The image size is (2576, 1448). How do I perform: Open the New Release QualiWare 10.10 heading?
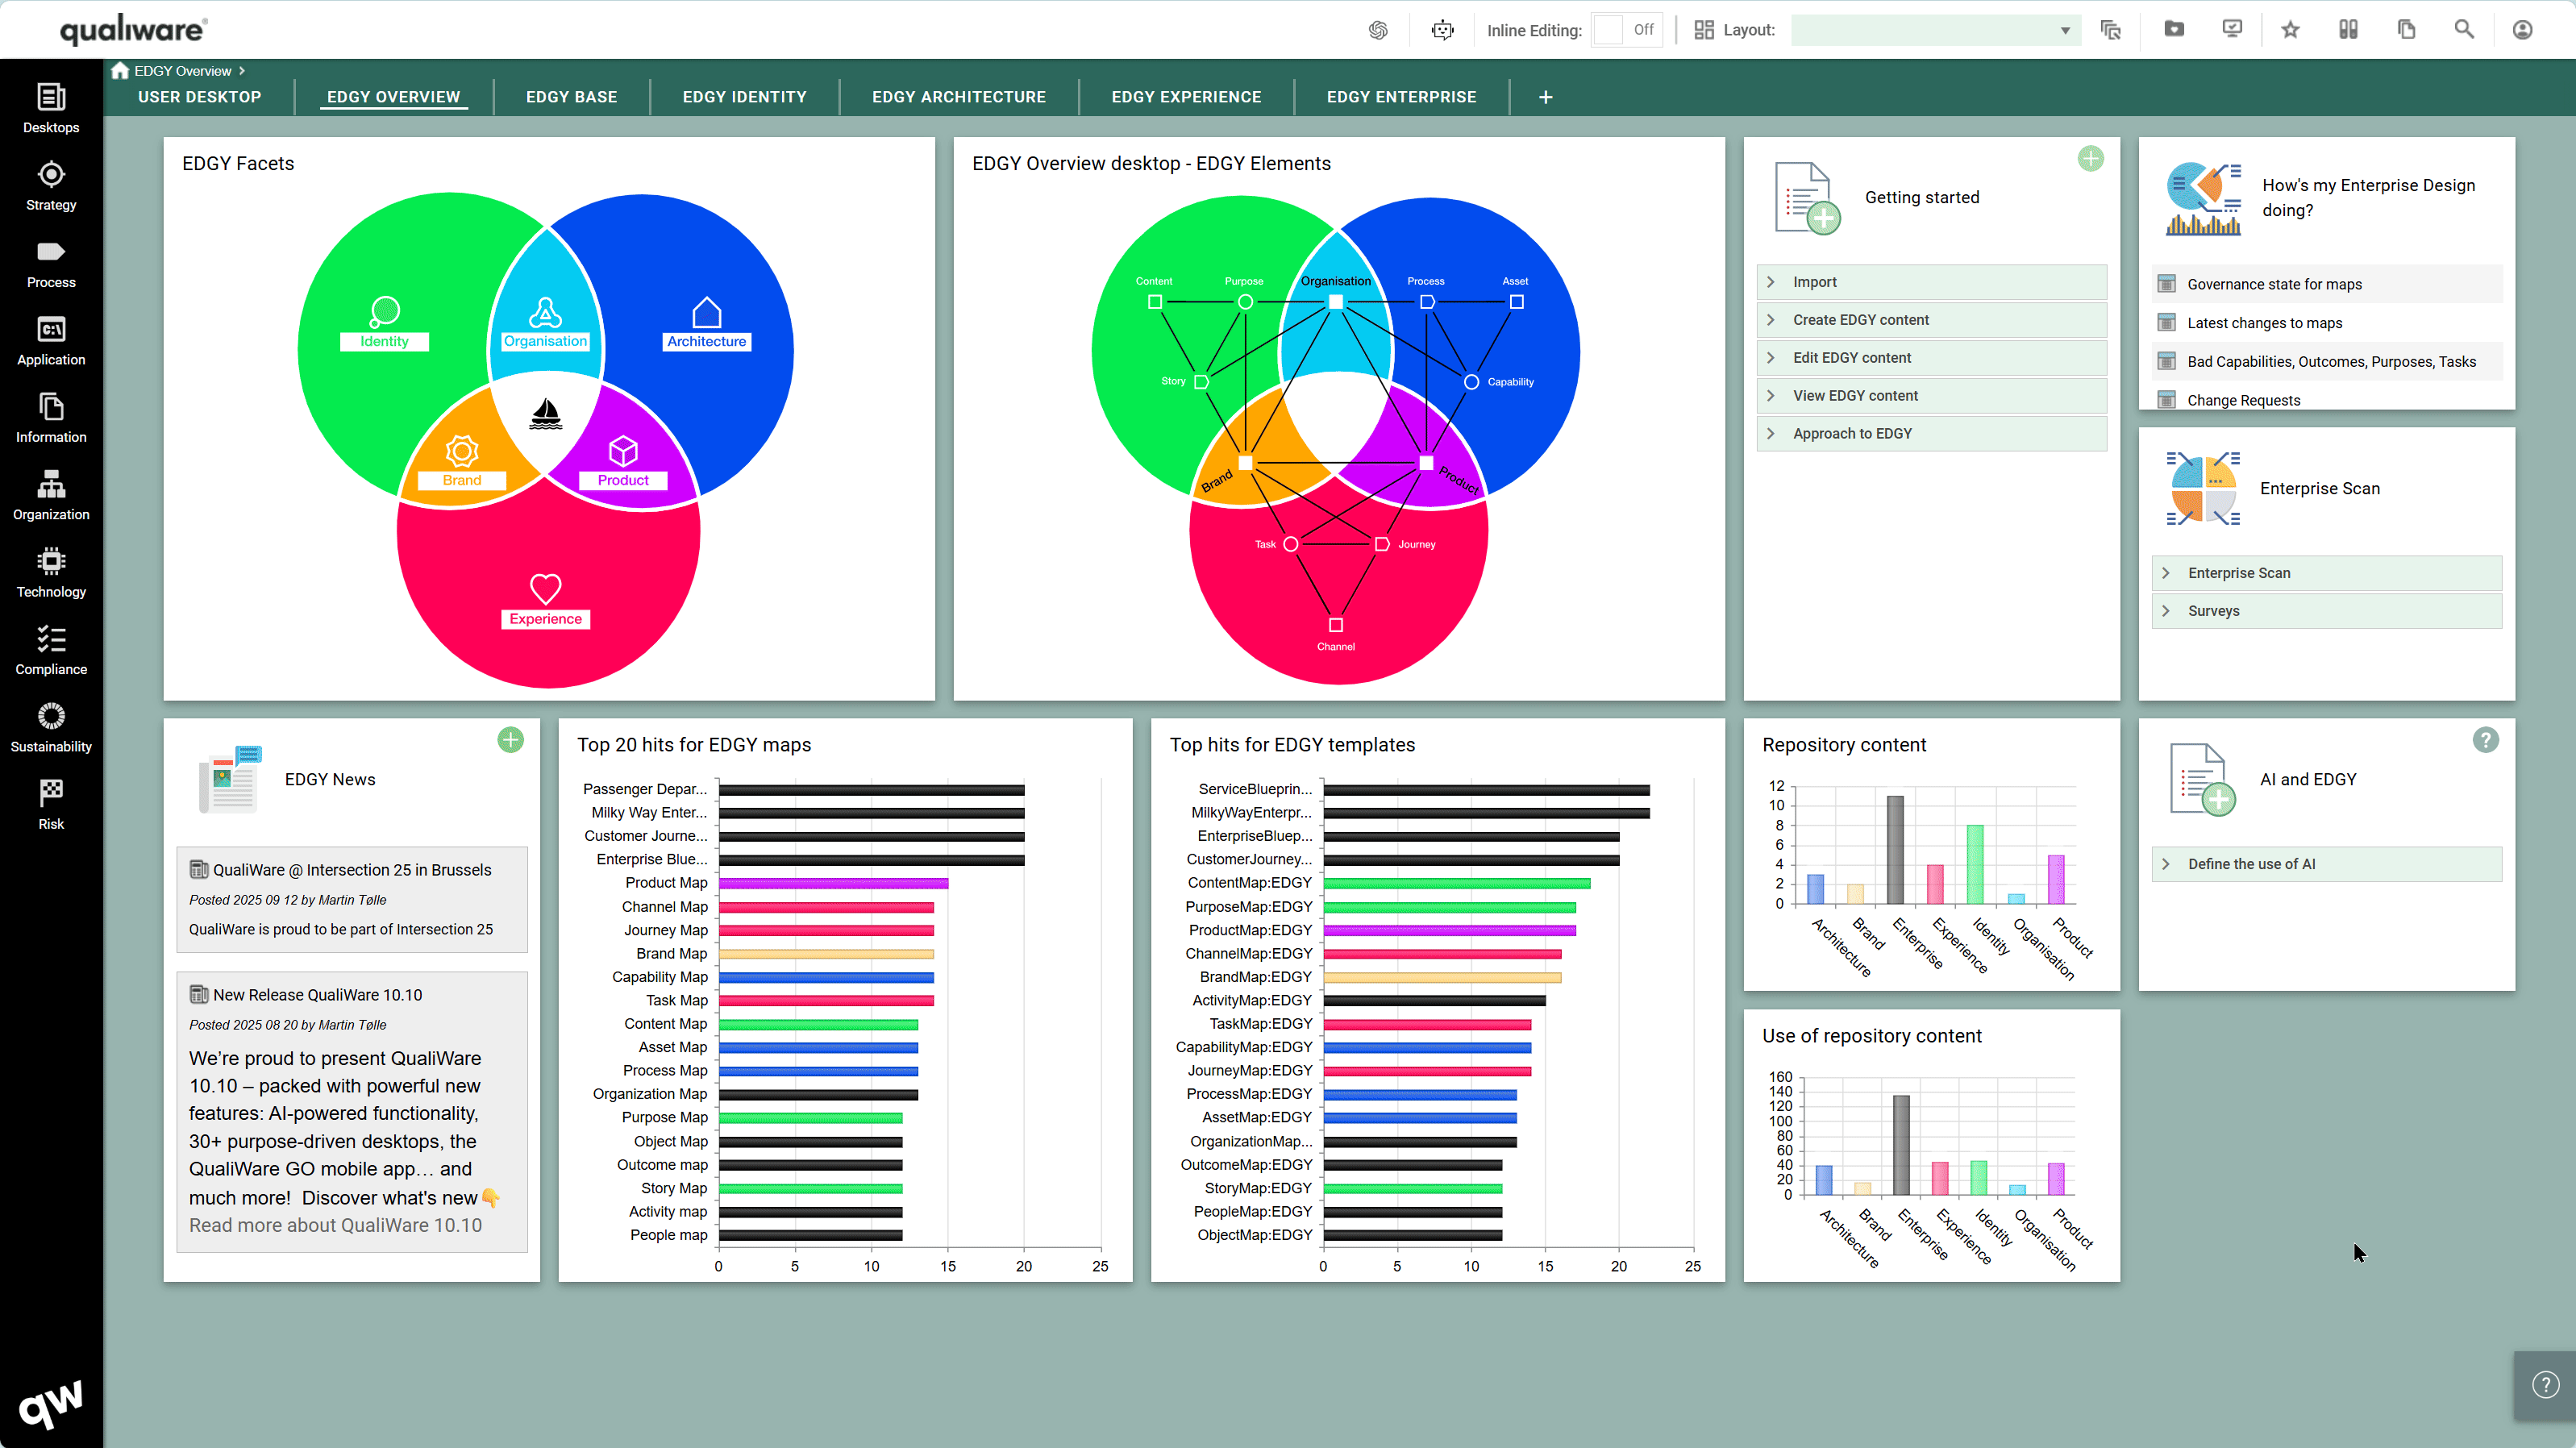[x=317, y=995]
